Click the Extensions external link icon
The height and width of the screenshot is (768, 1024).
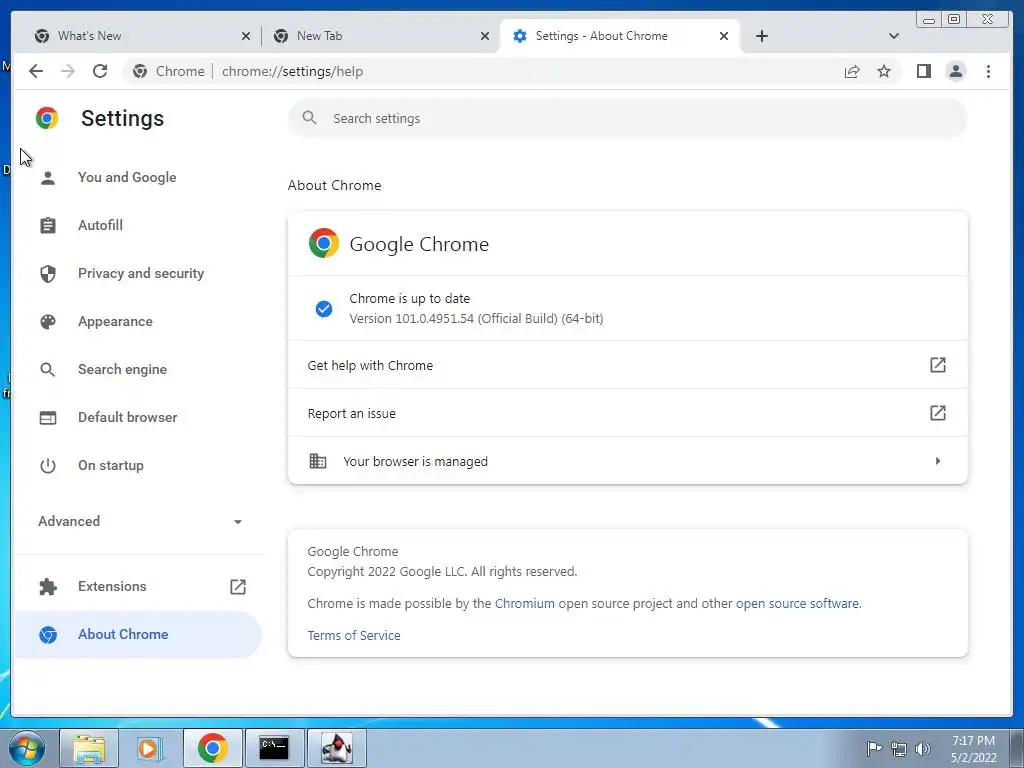point(238,586)
